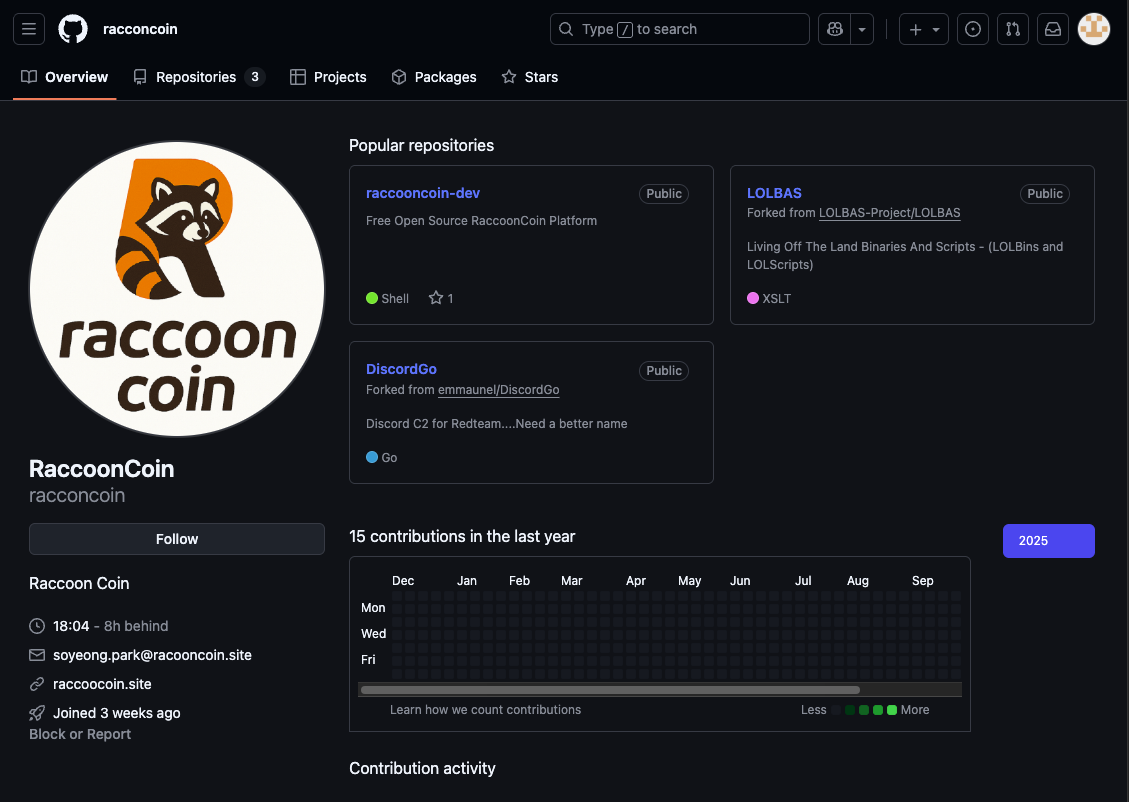This screenshot has width=1129, height=802.
Task: Click the Contribution activity heading
Action: (x=423, y=768)
